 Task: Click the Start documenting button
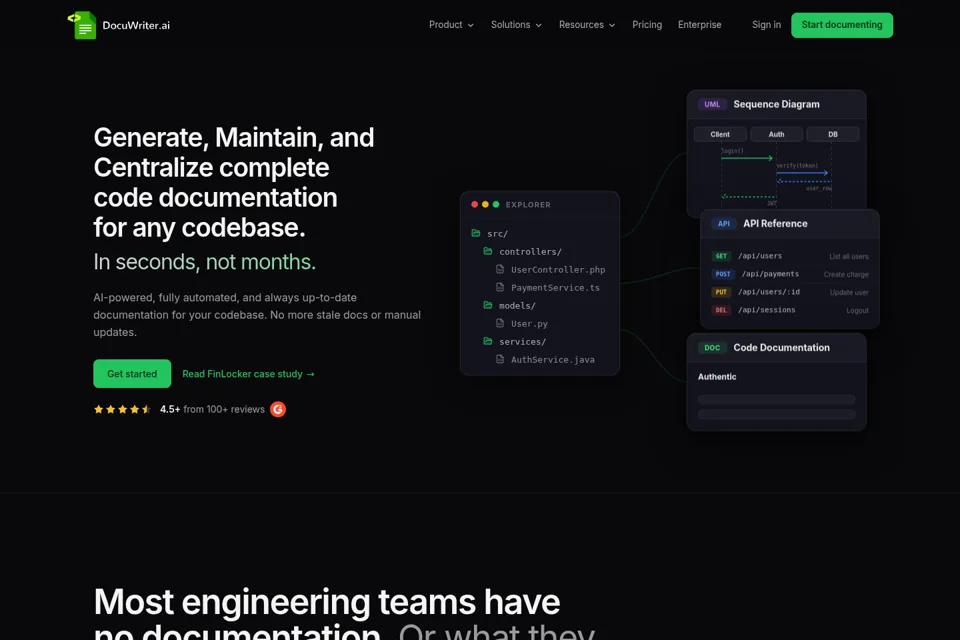842,25
